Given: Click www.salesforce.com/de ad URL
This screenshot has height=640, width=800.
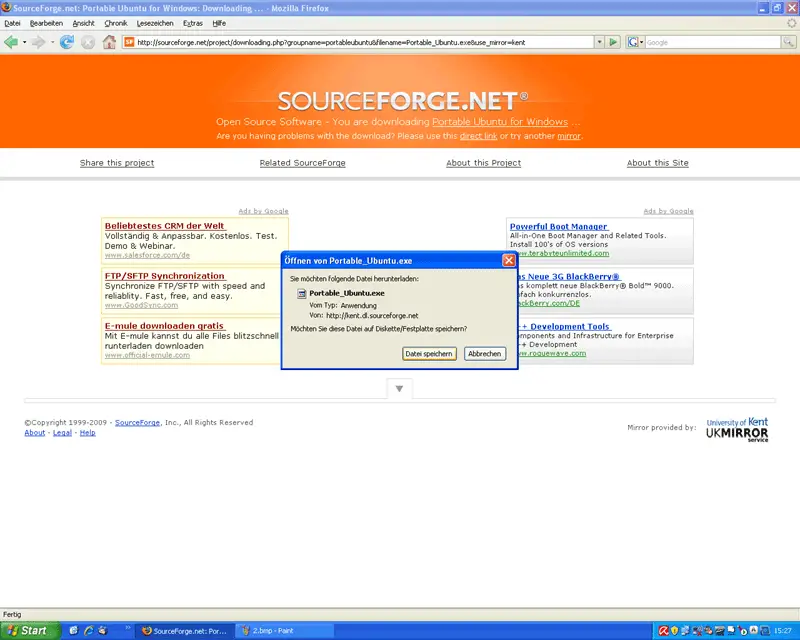Looking at the screenshot, I should click(x=147, y=255).
